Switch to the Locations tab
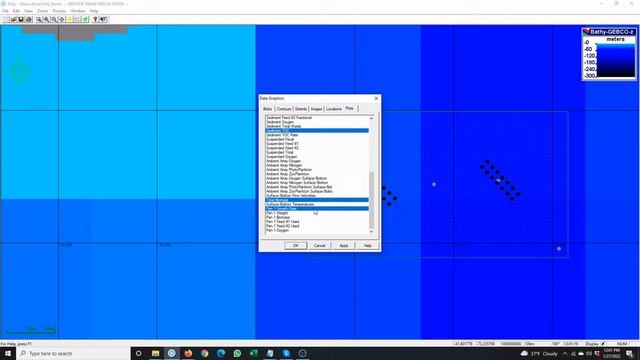 (333, 109)
